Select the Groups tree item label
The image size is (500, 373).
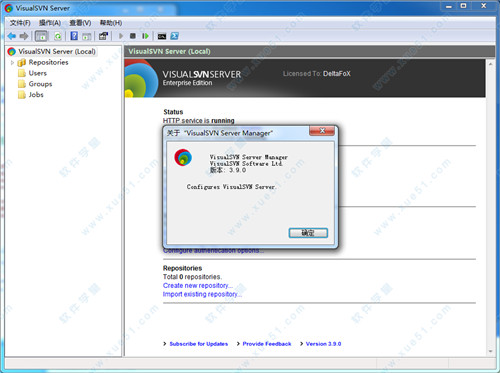coord(40,84)
